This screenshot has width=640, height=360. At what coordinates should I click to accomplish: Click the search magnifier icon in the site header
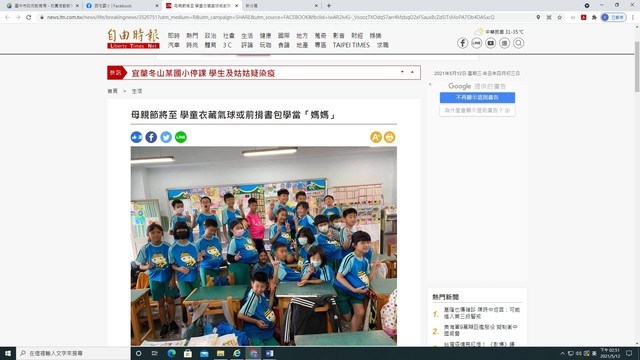(518, 43)
